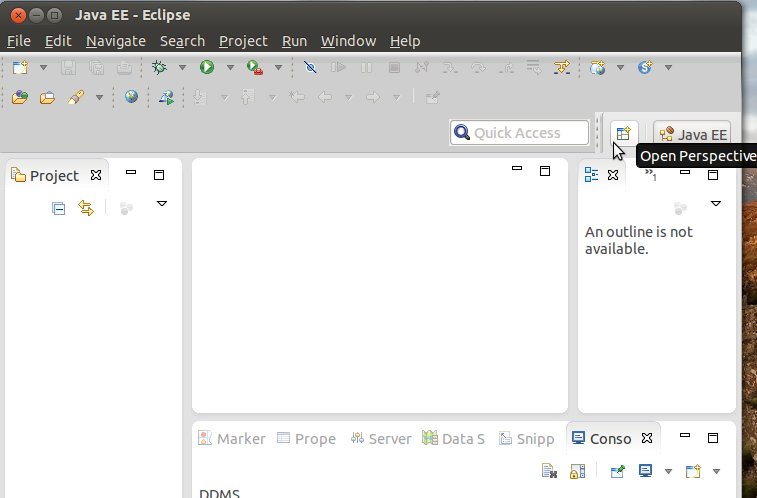Screen dimensions: 757x498
Task: Open the Run menu
Action: tap(294, 41)
